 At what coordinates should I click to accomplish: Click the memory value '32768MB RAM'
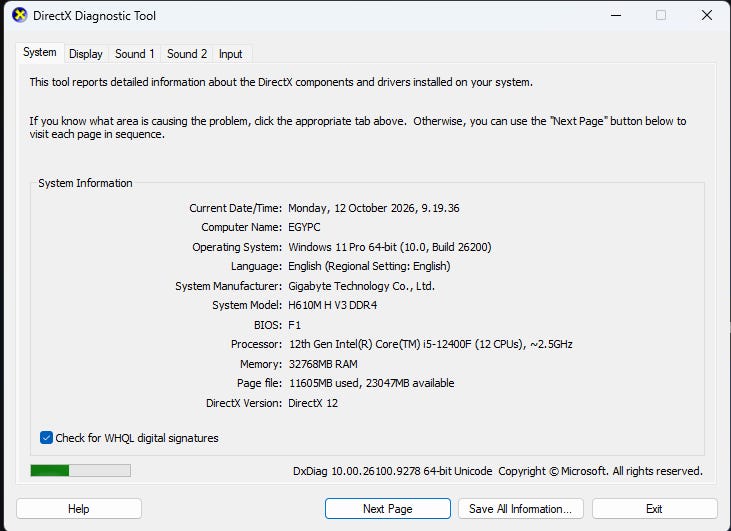coord(323,364)
